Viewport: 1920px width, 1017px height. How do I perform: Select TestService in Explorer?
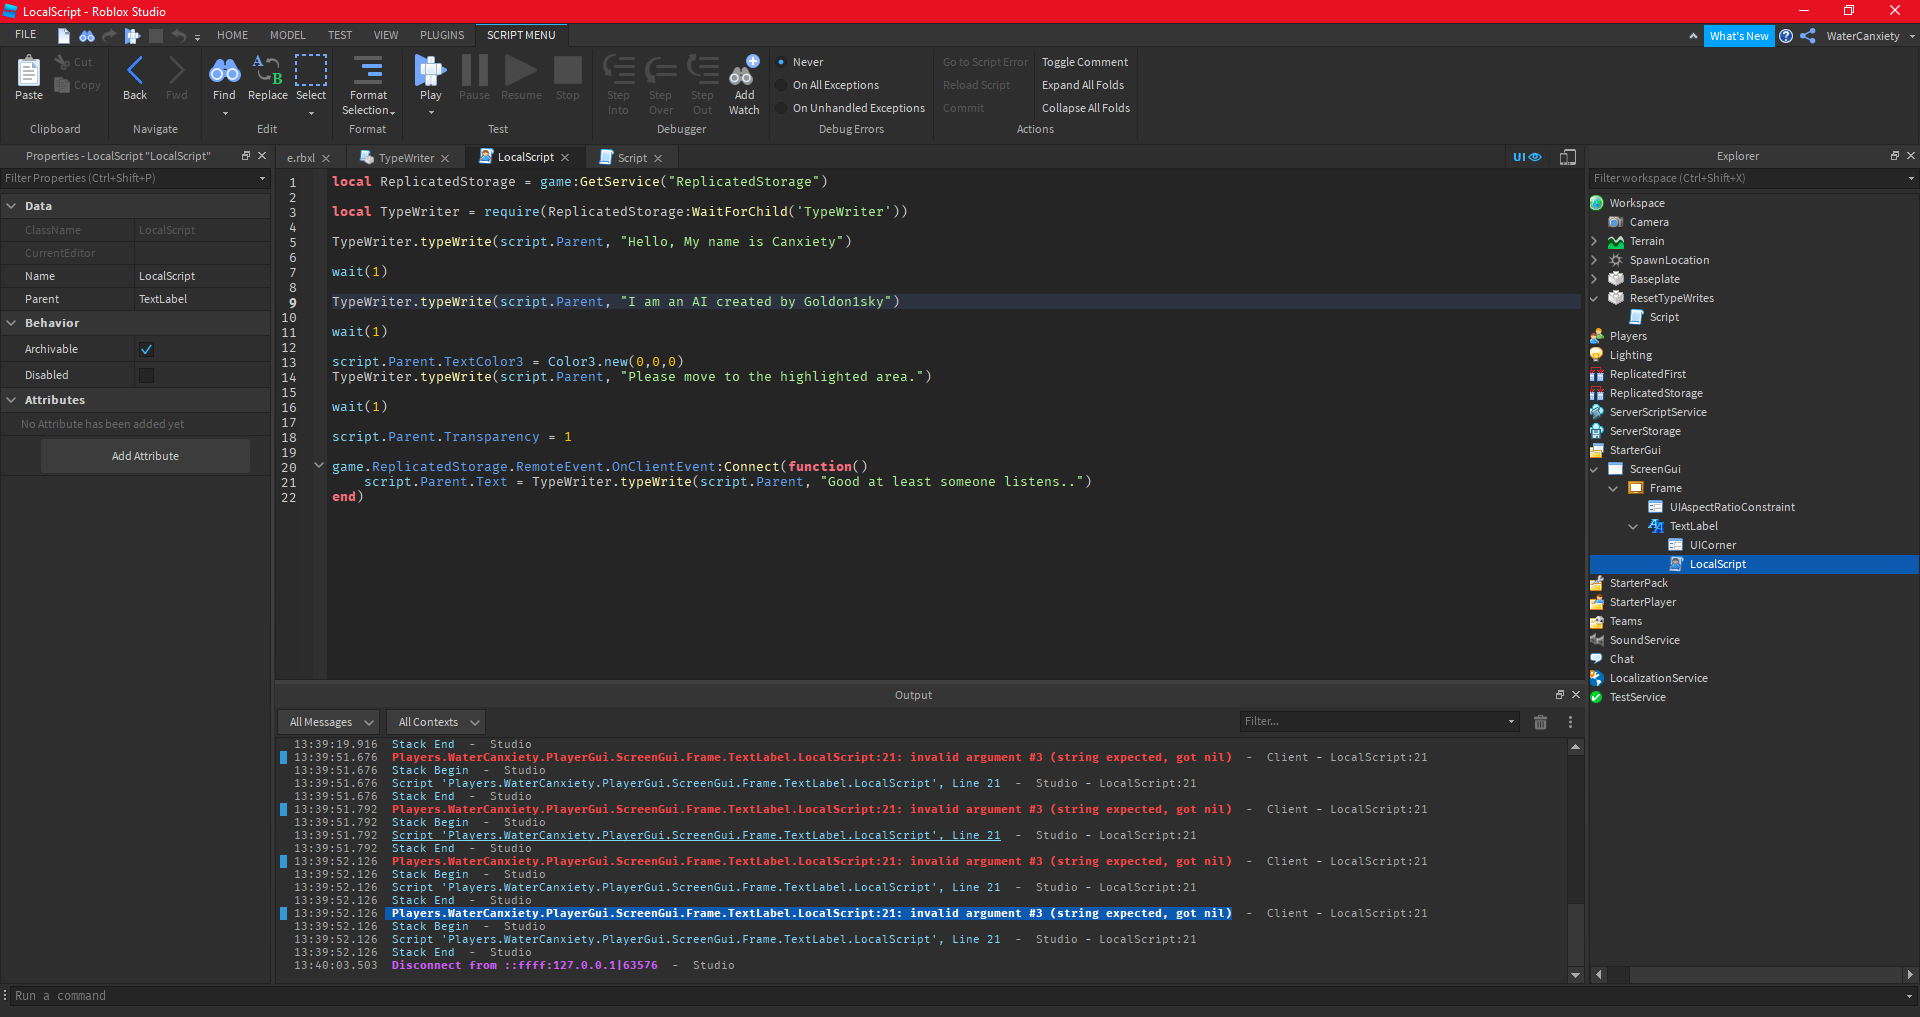1637,697
